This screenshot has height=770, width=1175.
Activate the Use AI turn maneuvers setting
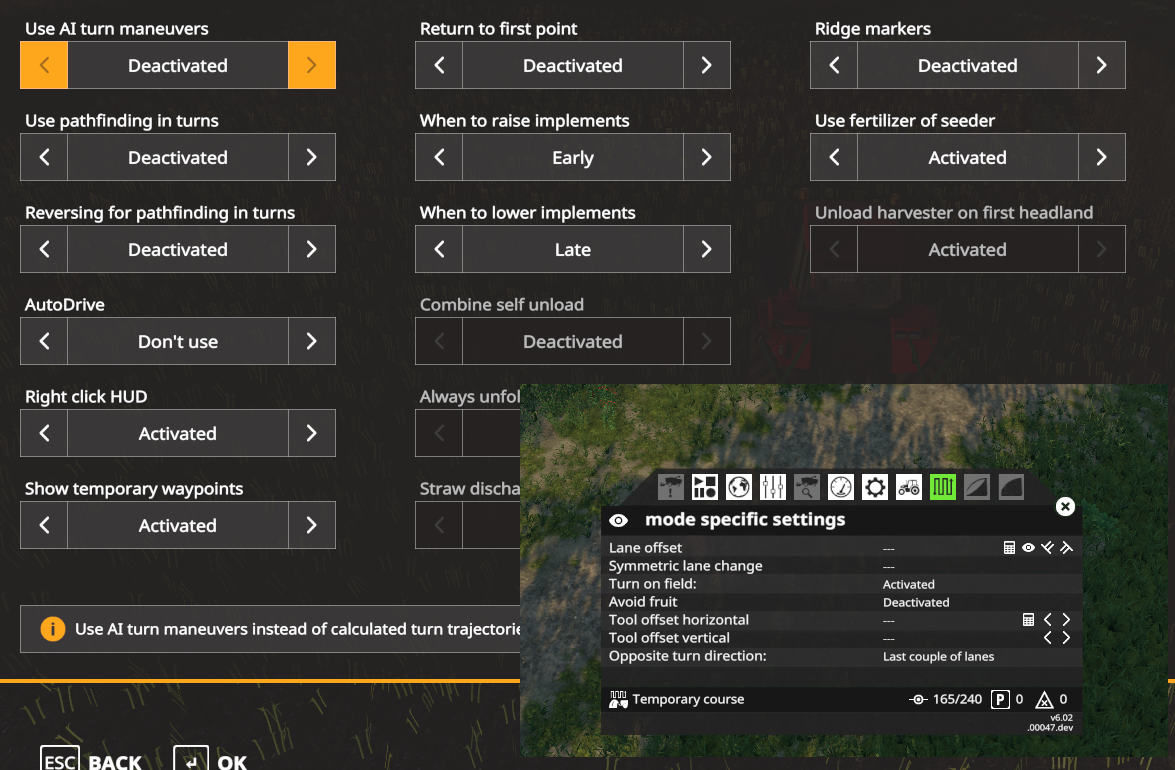(x=312, y=65)
